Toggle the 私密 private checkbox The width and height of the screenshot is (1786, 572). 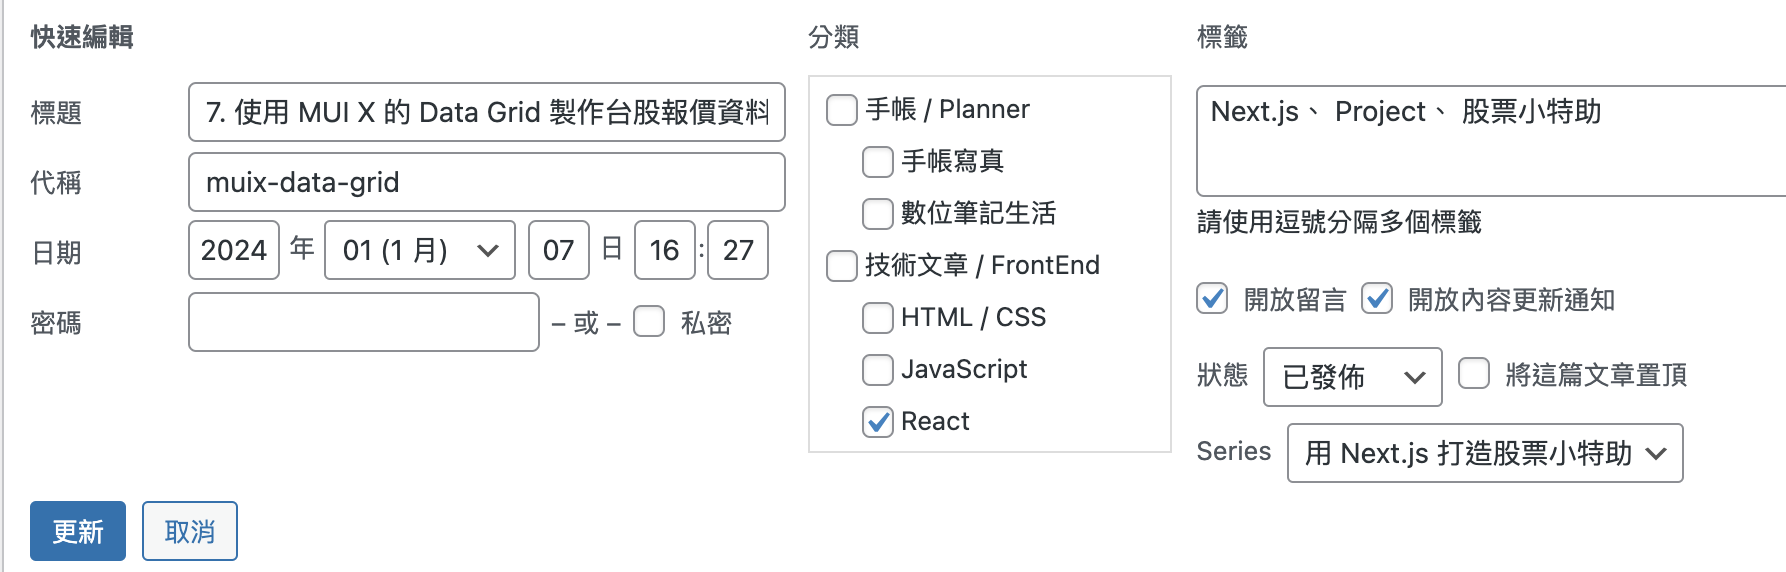(x=649, y=322)
